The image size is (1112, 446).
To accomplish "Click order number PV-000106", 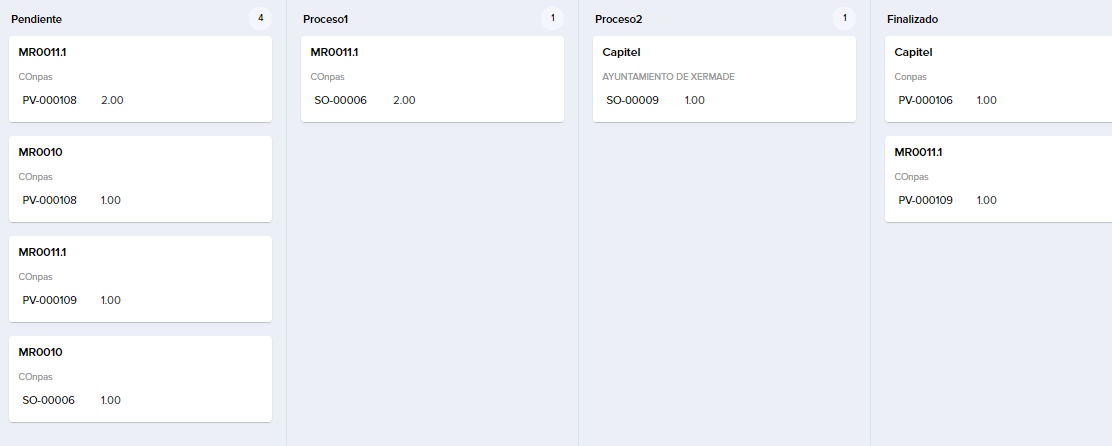I will 925,100.
